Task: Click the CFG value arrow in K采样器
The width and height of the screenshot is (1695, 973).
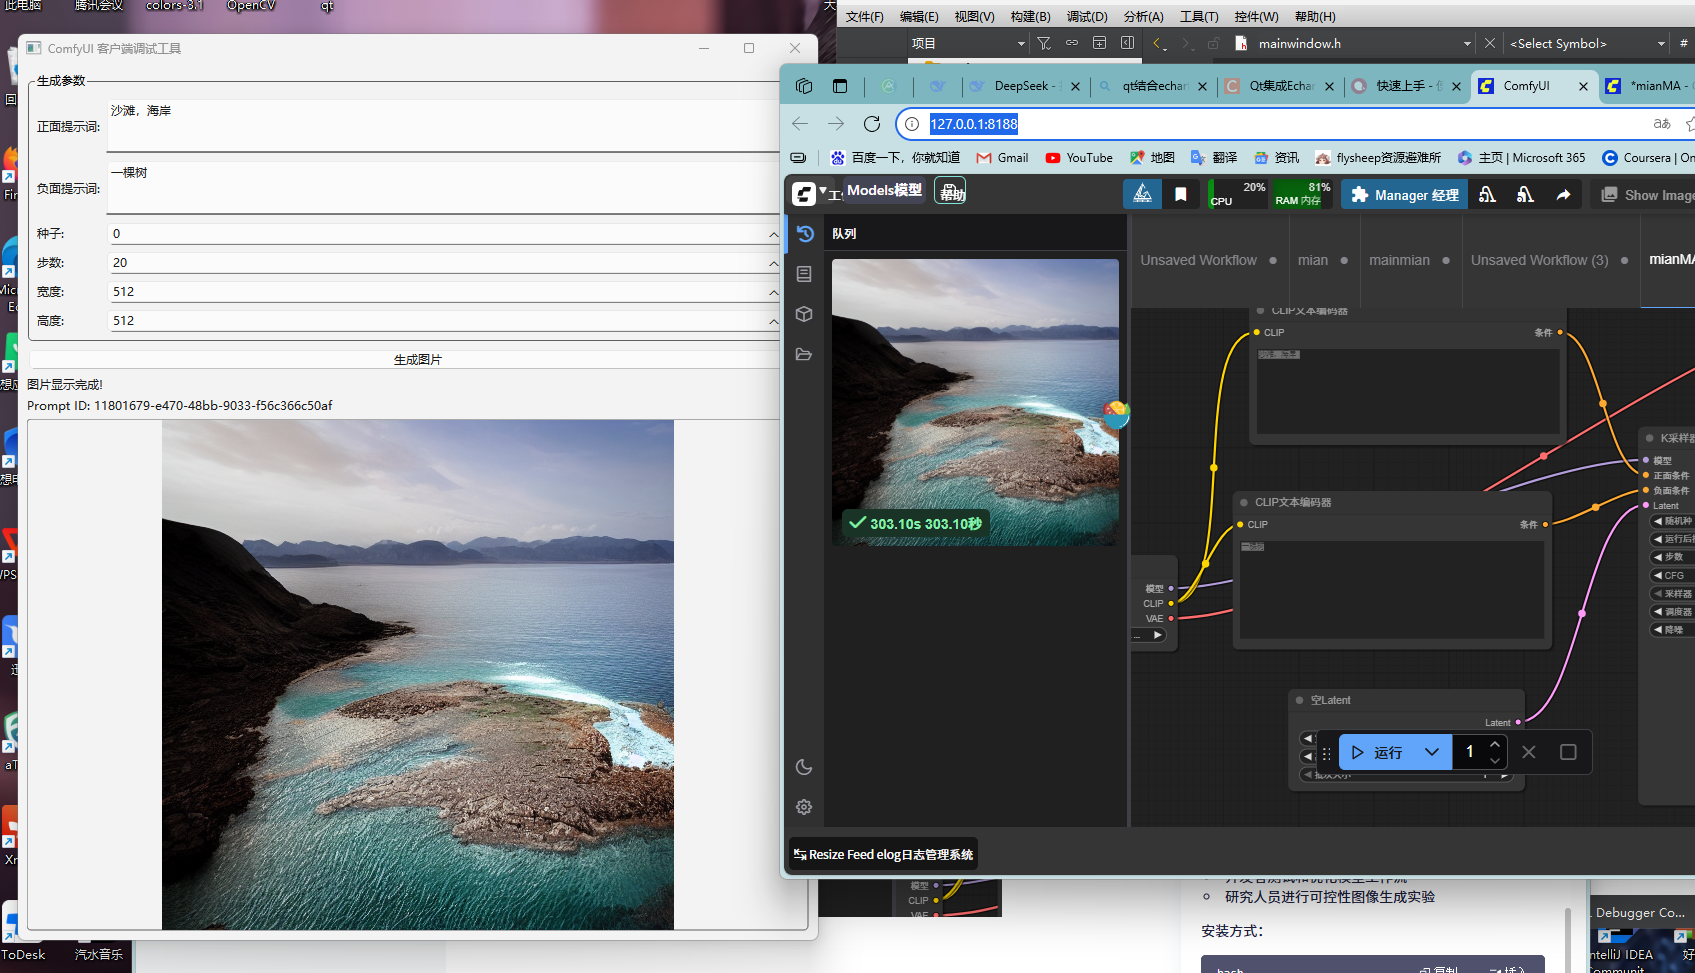Action: 1657,575
